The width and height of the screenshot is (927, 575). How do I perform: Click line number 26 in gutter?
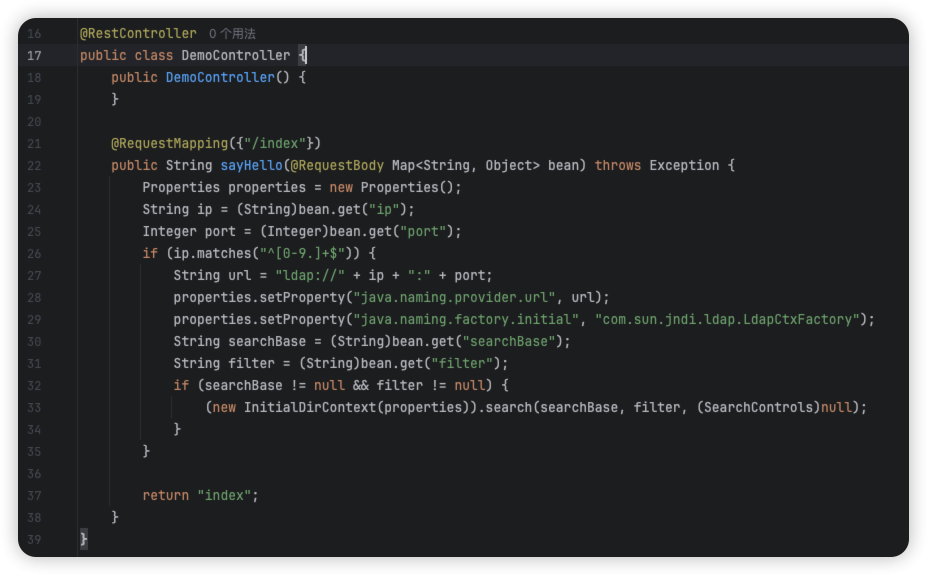pos(34,254)
